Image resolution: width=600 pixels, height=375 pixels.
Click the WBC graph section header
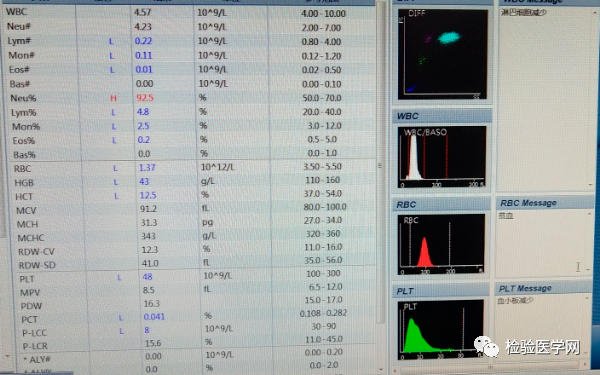pos(442,116)
